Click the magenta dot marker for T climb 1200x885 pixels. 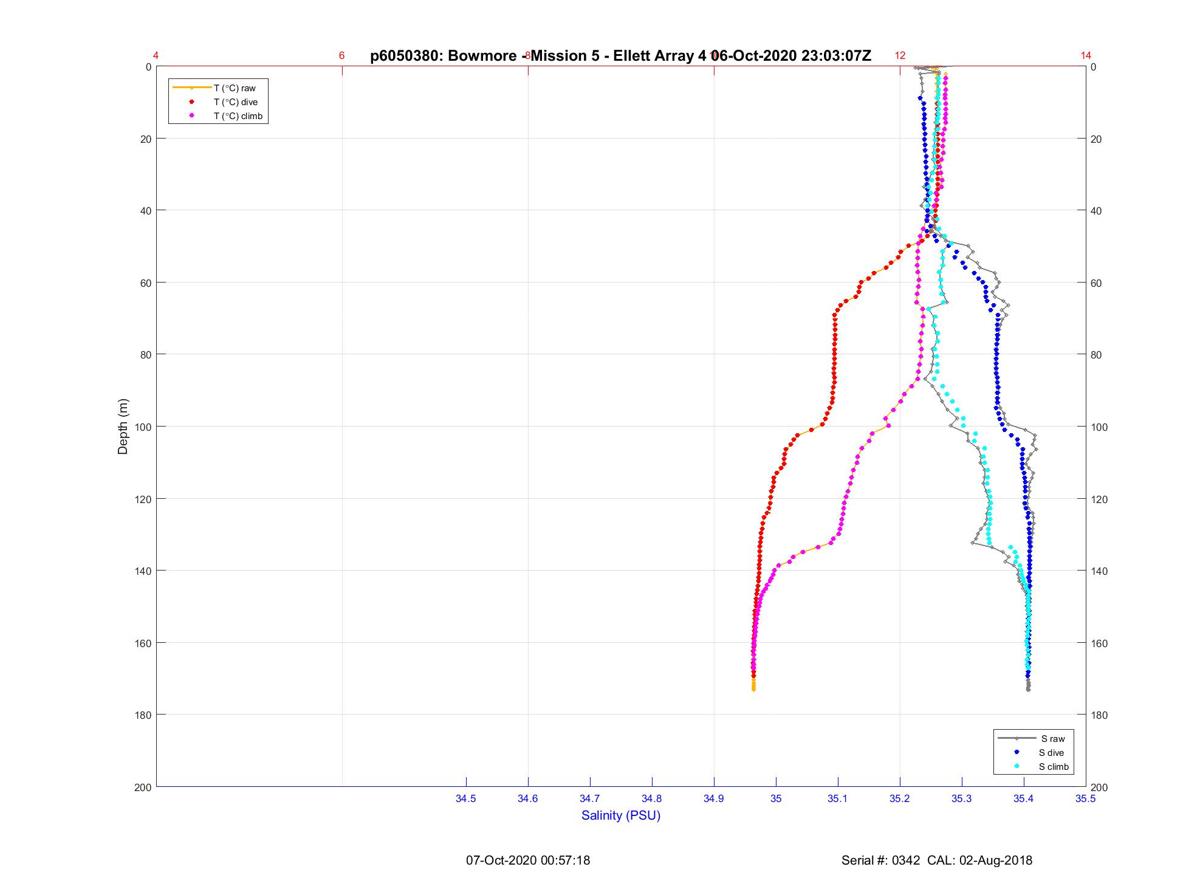[x=191, y=116]
